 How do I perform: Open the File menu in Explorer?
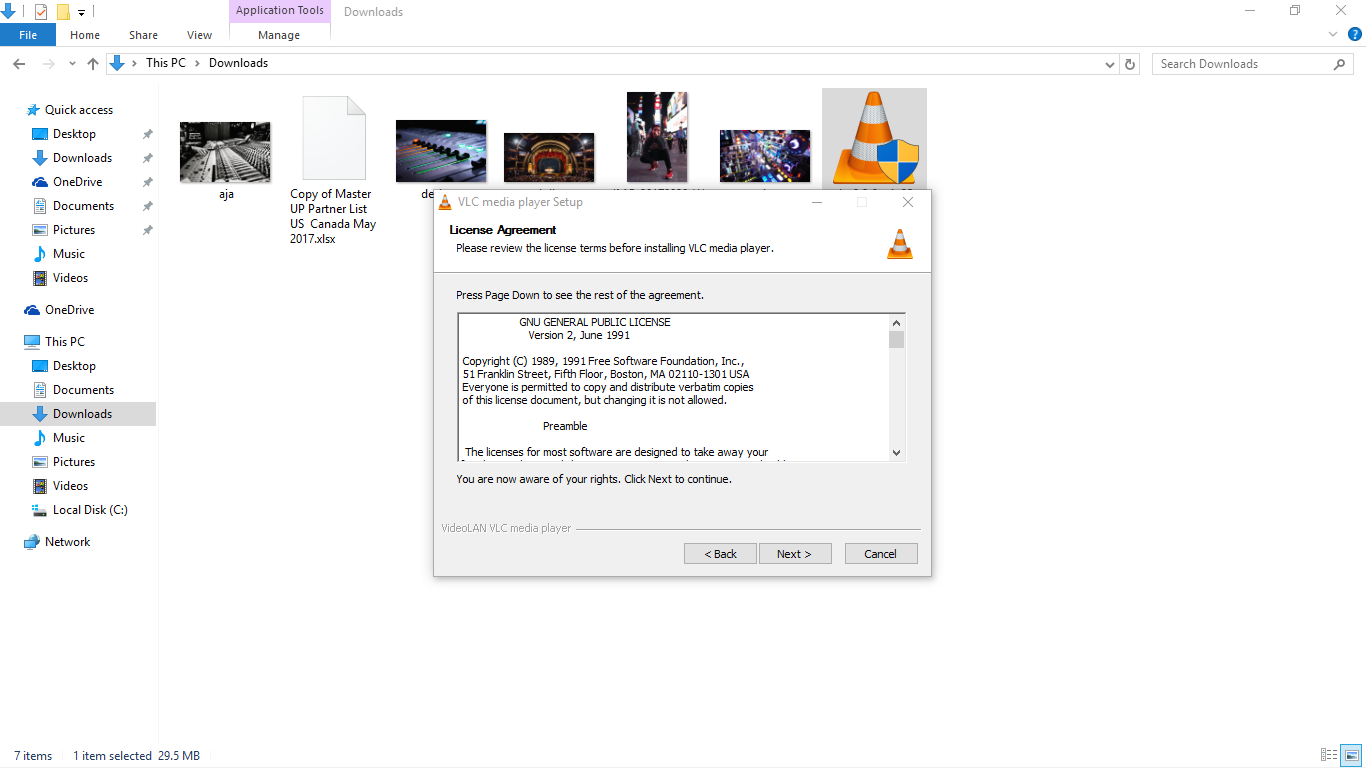28,35
